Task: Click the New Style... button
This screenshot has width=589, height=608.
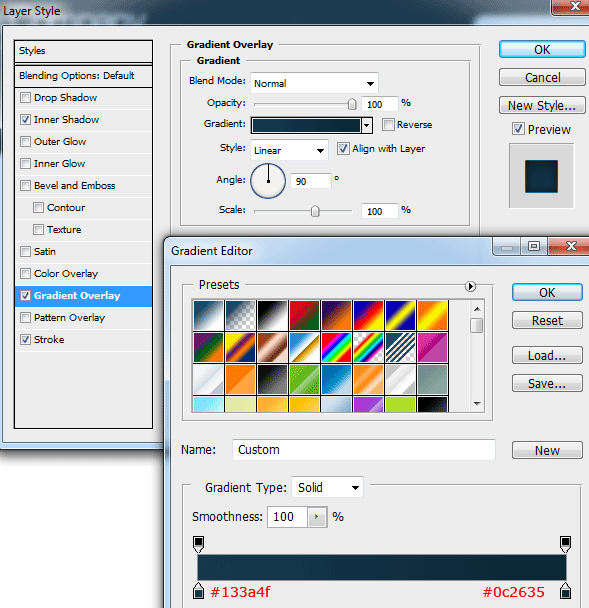Action: pos(542,105)
